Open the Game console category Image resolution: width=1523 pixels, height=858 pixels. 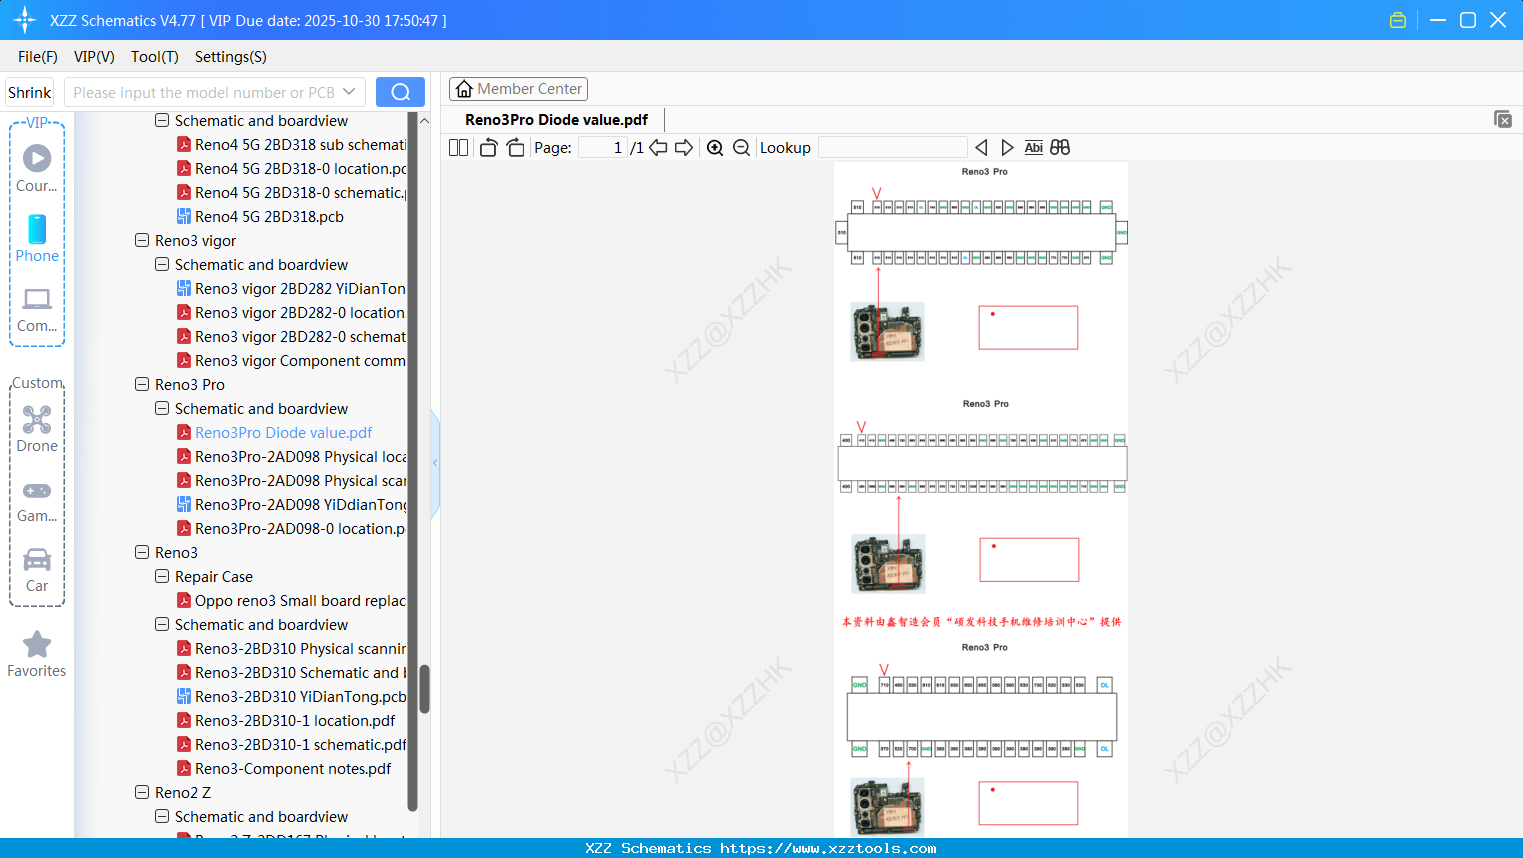[x=37, y=501]
